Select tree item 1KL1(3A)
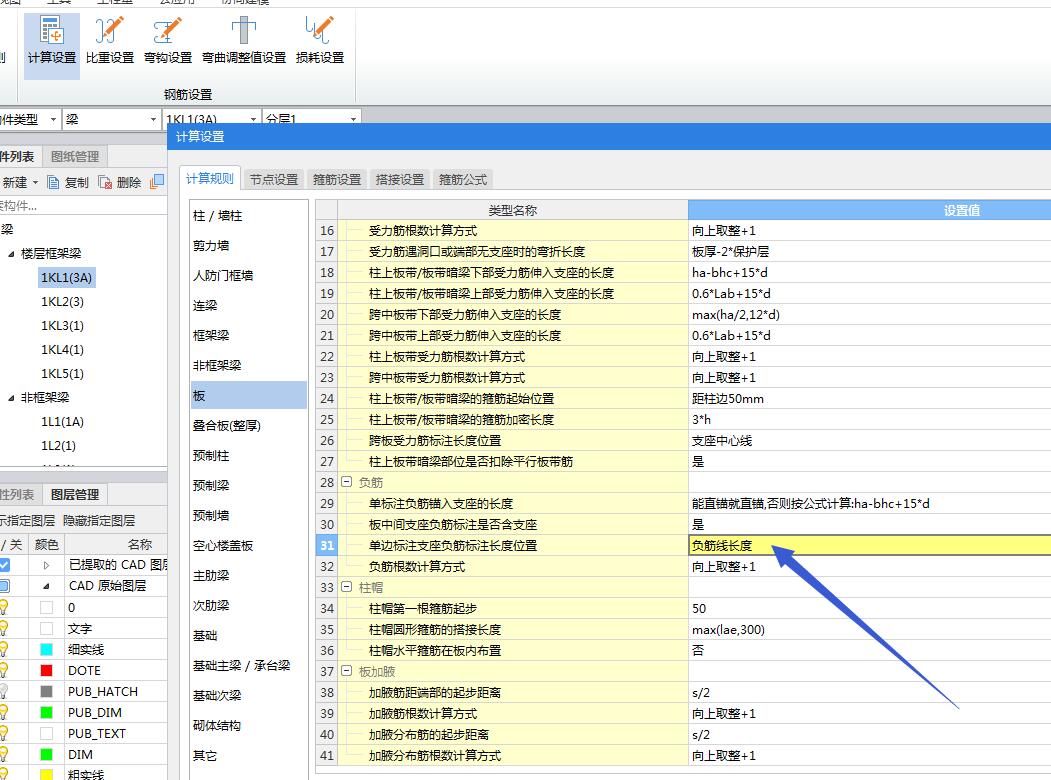1051x780 pixels. coord(66,277)
